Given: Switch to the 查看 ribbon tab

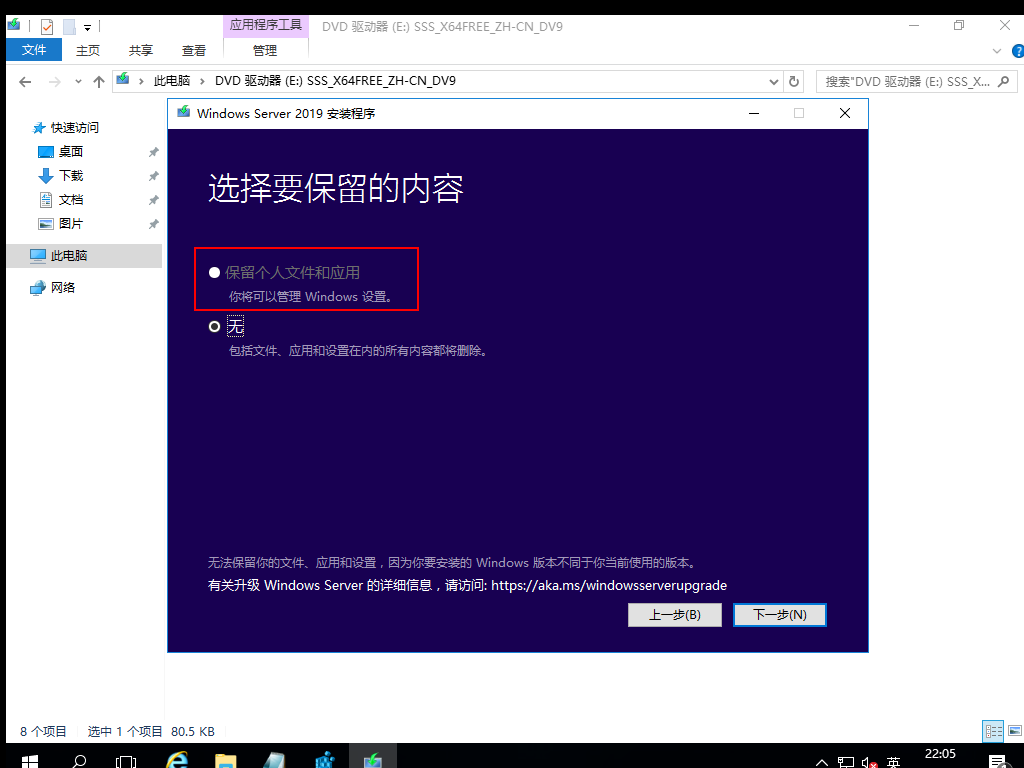Looking at the screenshot, I should click(193, 48).
